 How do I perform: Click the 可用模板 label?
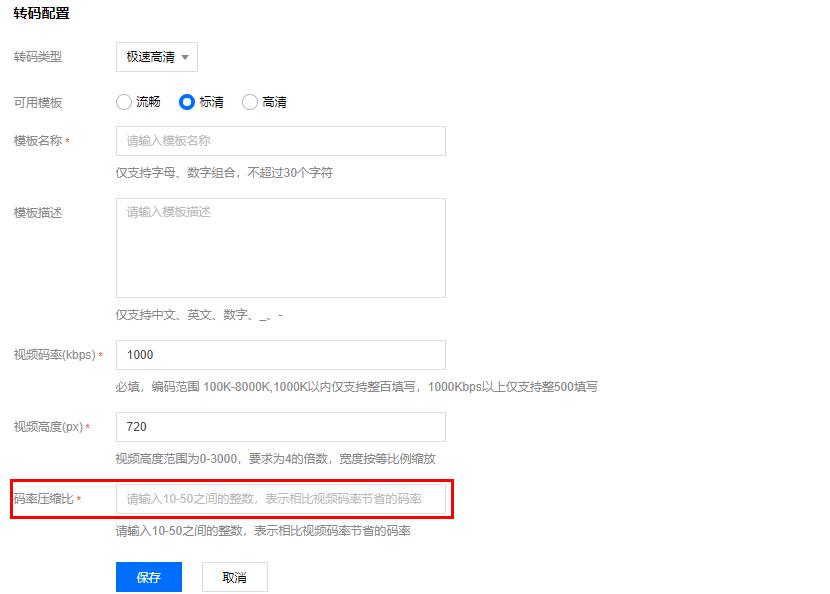(38, 102)
